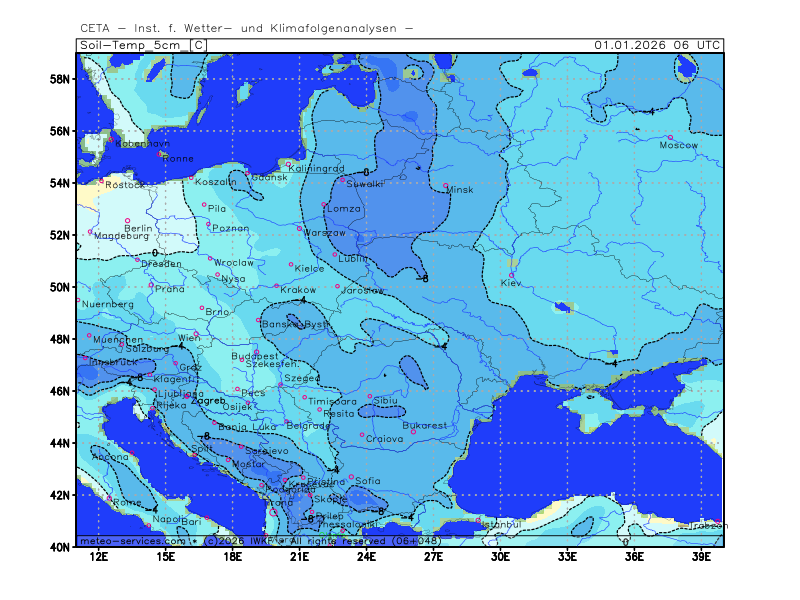Viewport: 800px width, 600px height.
Task: Click the Warszaw city label
Action: (x=325, y=233)
